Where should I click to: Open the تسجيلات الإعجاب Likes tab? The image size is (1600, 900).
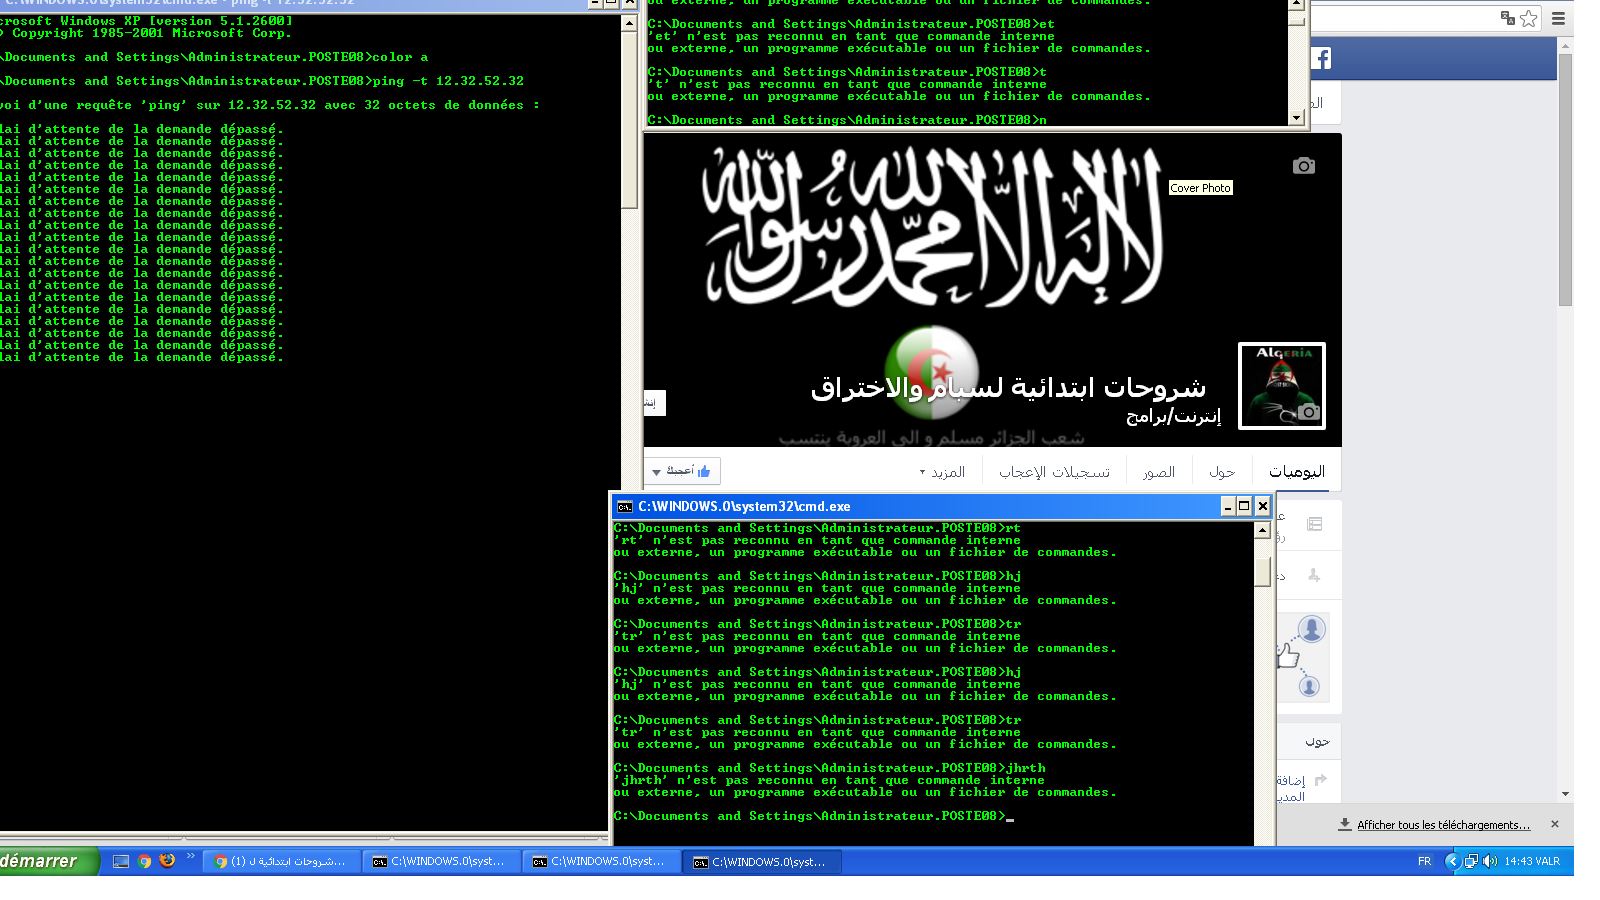coord(1054,472)
